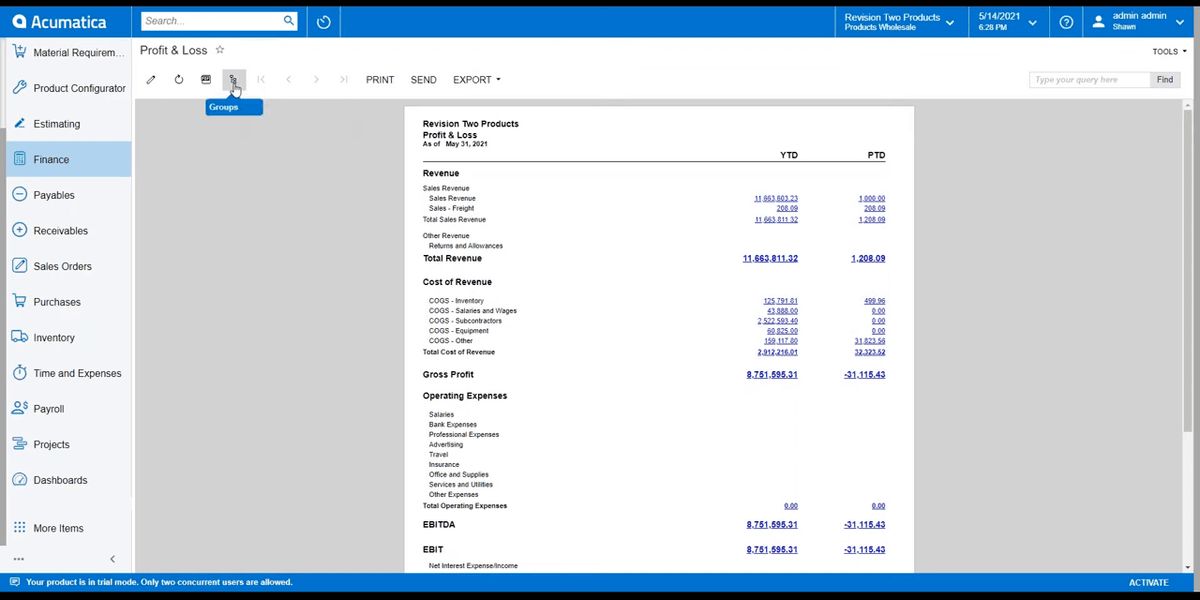Screen dimensions: 1200x600
Task: Open Dashboards workspace
Action: click(x=65, y=480)
